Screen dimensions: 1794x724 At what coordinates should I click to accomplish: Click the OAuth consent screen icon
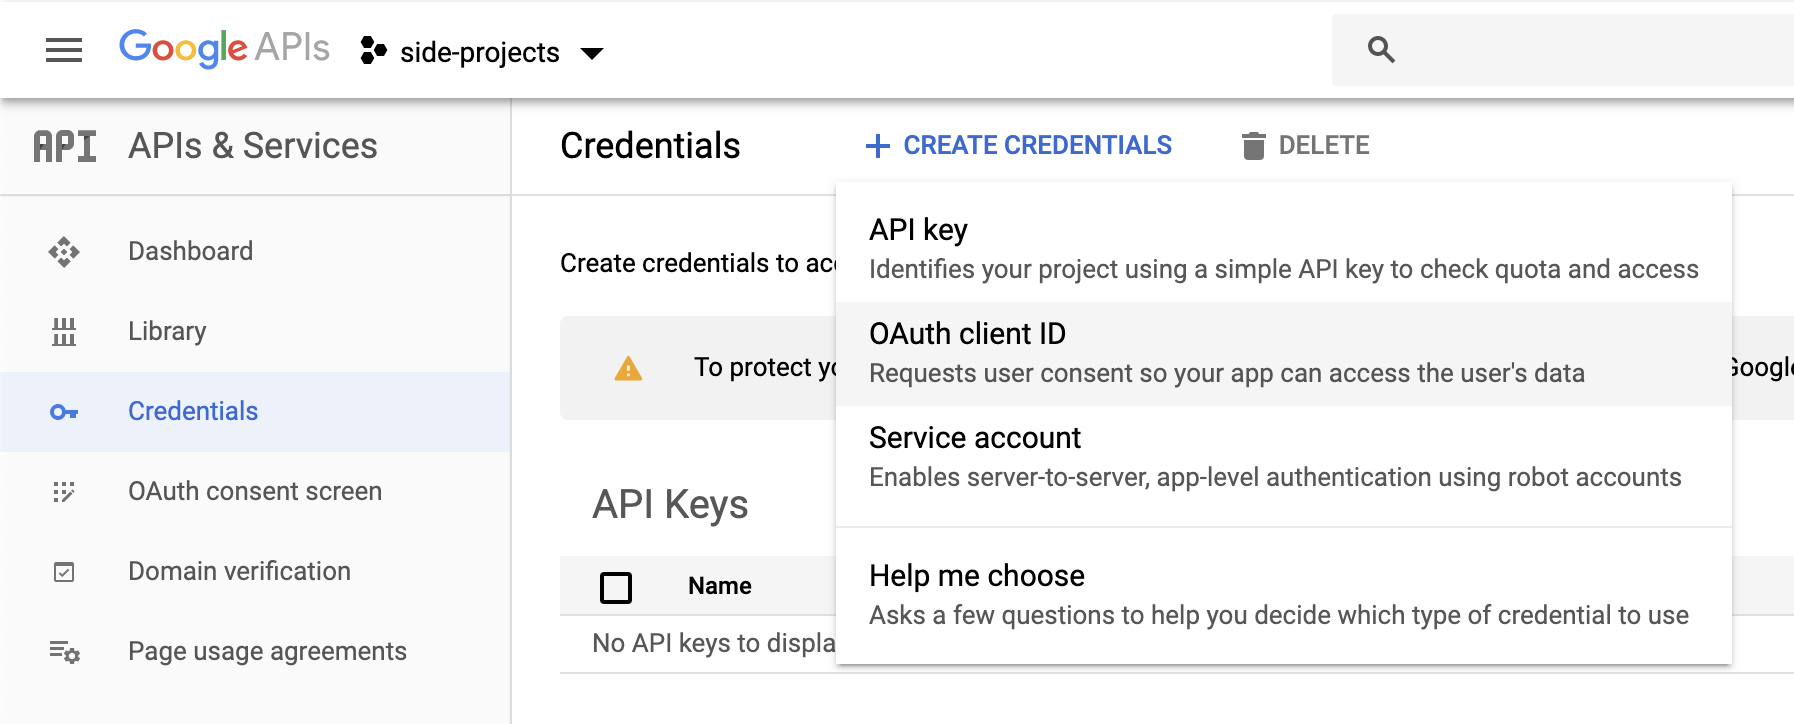pos(64,492)
